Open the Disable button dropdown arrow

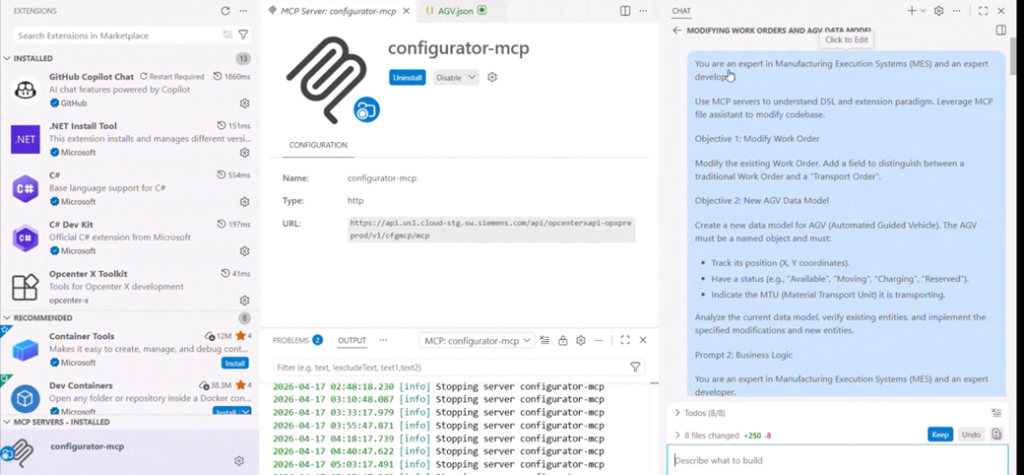coord(472,77)
